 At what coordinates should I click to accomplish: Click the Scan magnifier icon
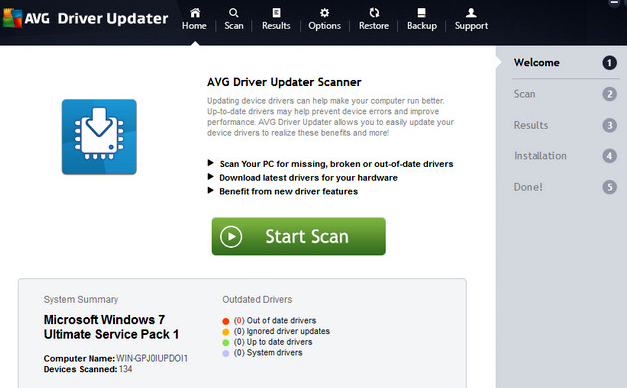(234, 13)
